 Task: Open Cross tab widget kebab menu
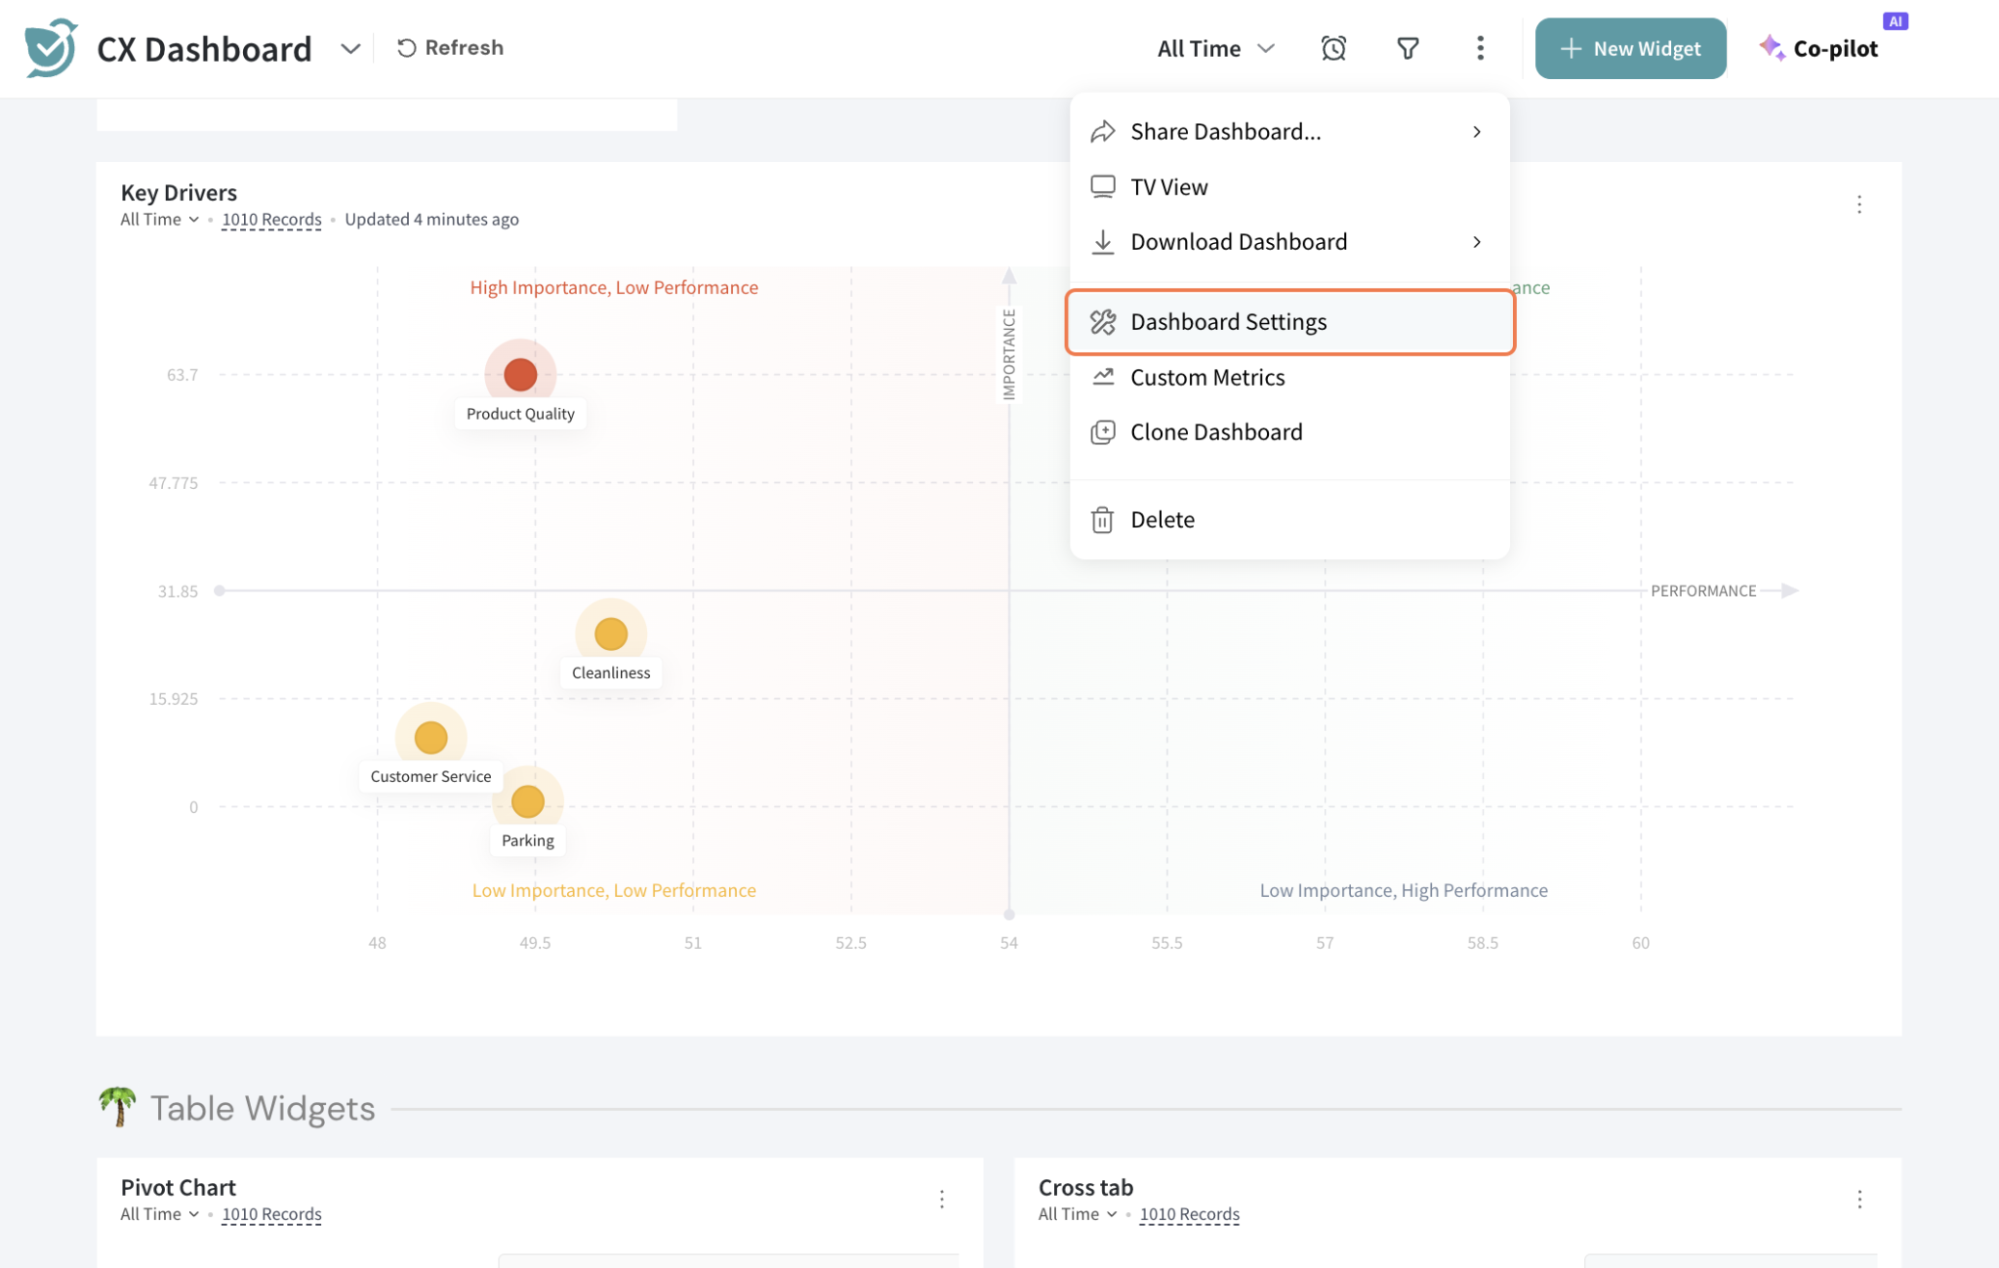[1859, 1199]
